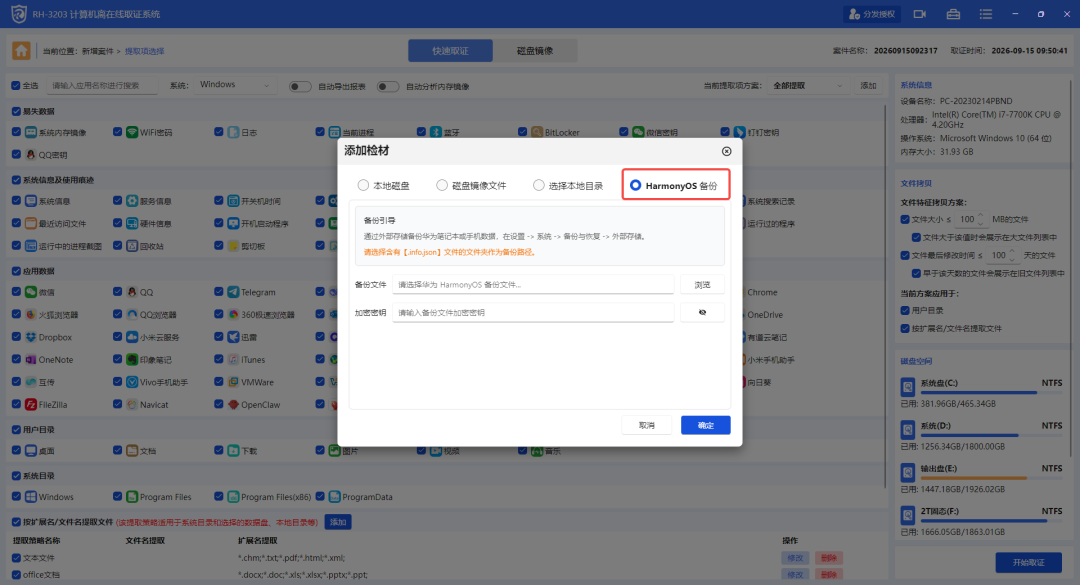Switch to the 磁盘镜像 tab
1080x585 pixels.
click(x=535, y=51)
